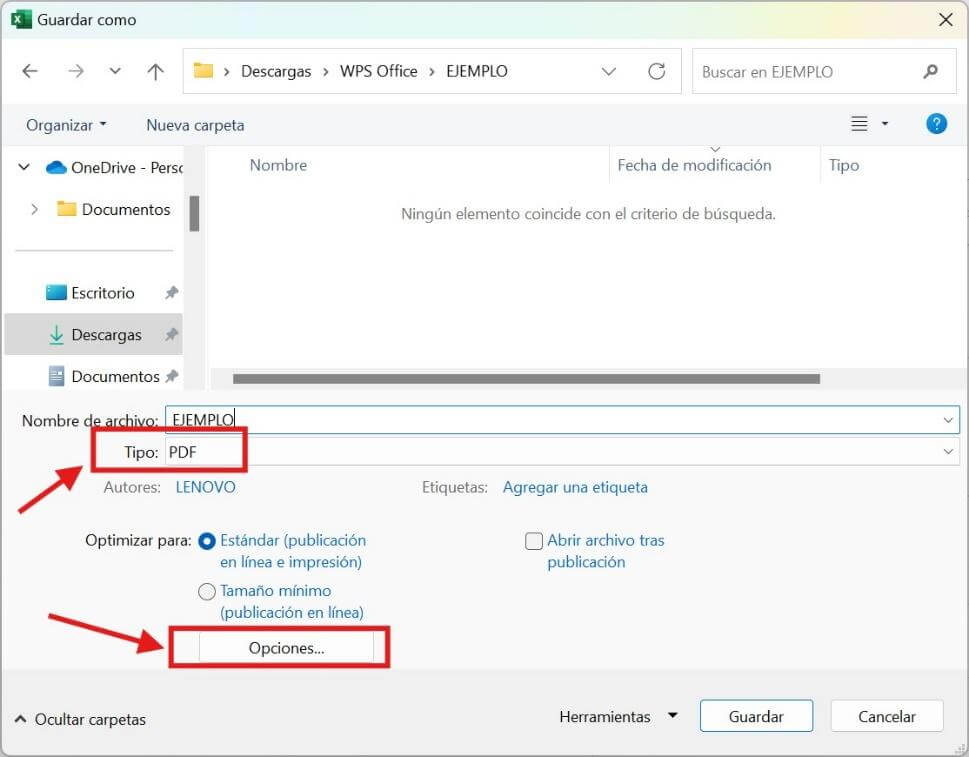The width and height of the screenshot is (969, 757).
Task: Click Agregar una etiqueta link
Action: 574,487
